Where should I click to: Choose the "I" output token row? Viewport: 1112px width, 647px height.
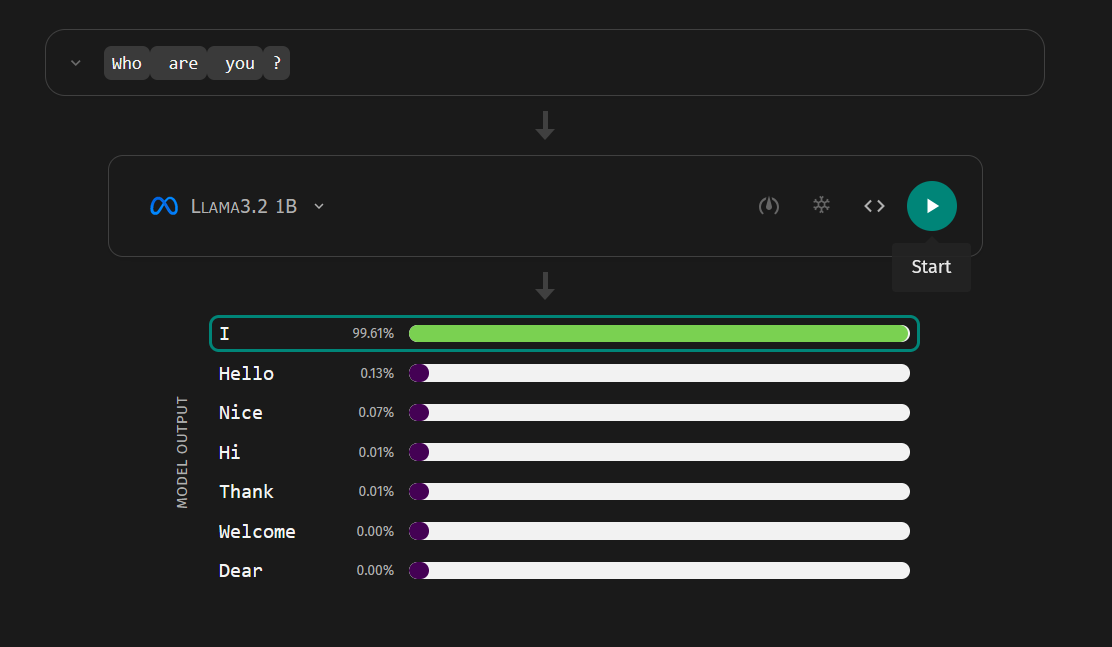click(x=565, y=333)
